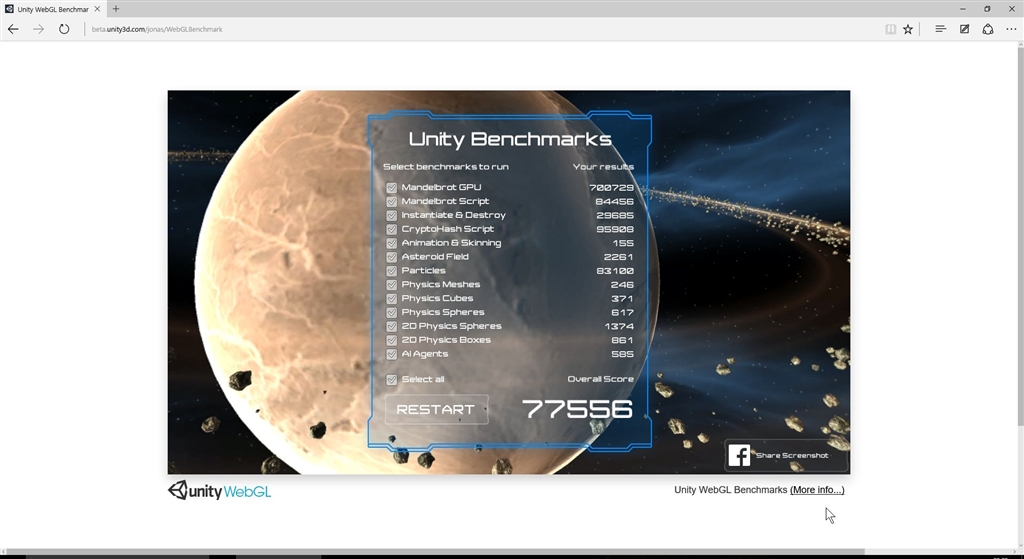Click the Asteroid Field result 2261
The height and width of the screenshot is (559, 1024).
[x=618, y=257]
